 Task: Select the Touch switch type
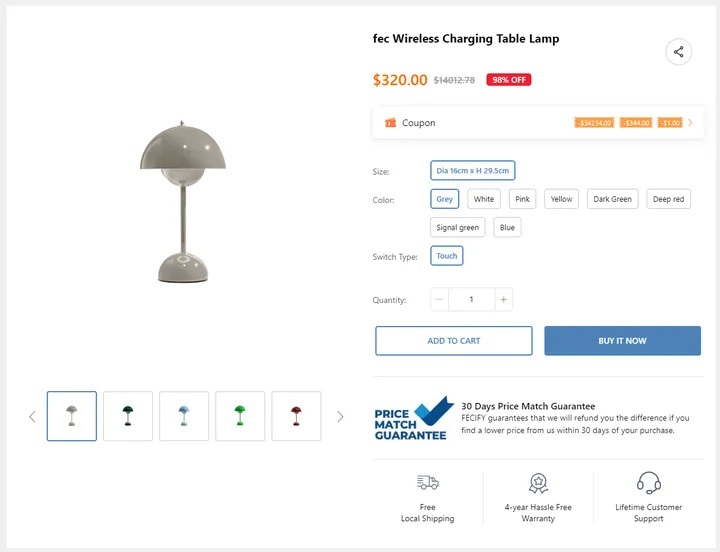coord(447,256)
